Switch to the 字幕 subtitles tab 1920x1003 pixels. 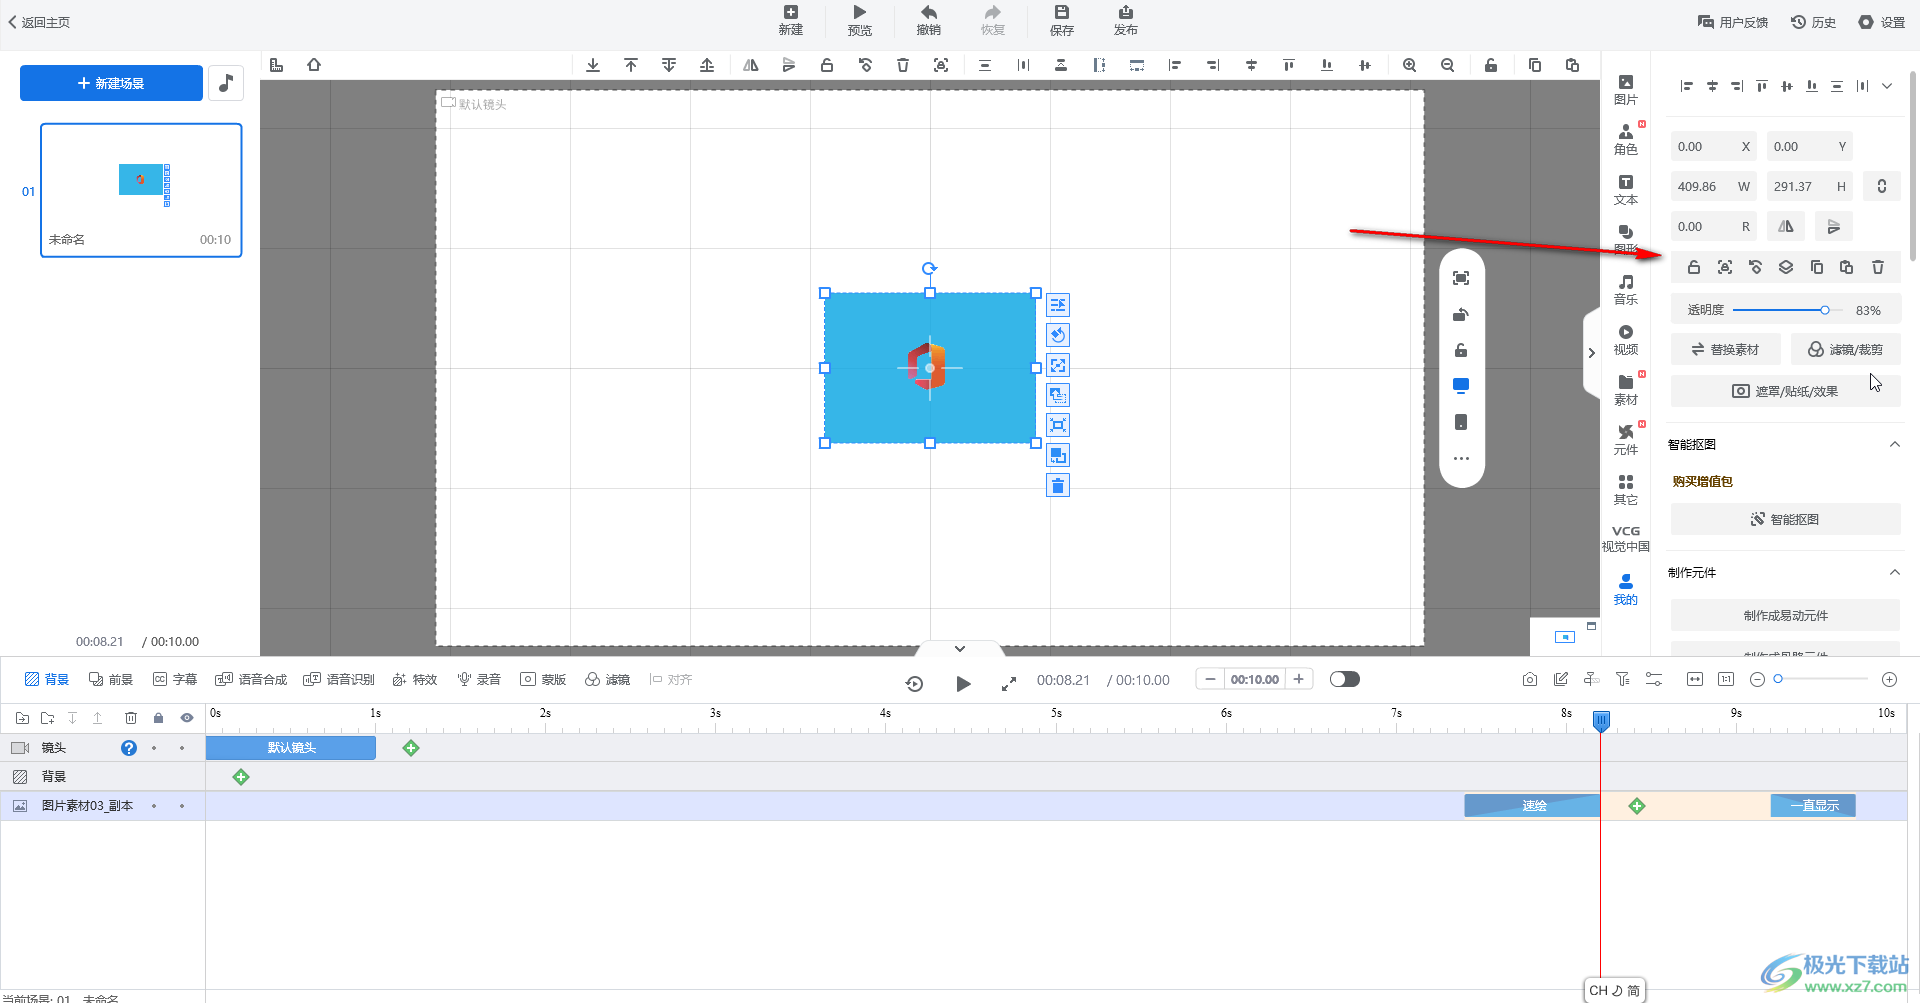click(175, 679)
